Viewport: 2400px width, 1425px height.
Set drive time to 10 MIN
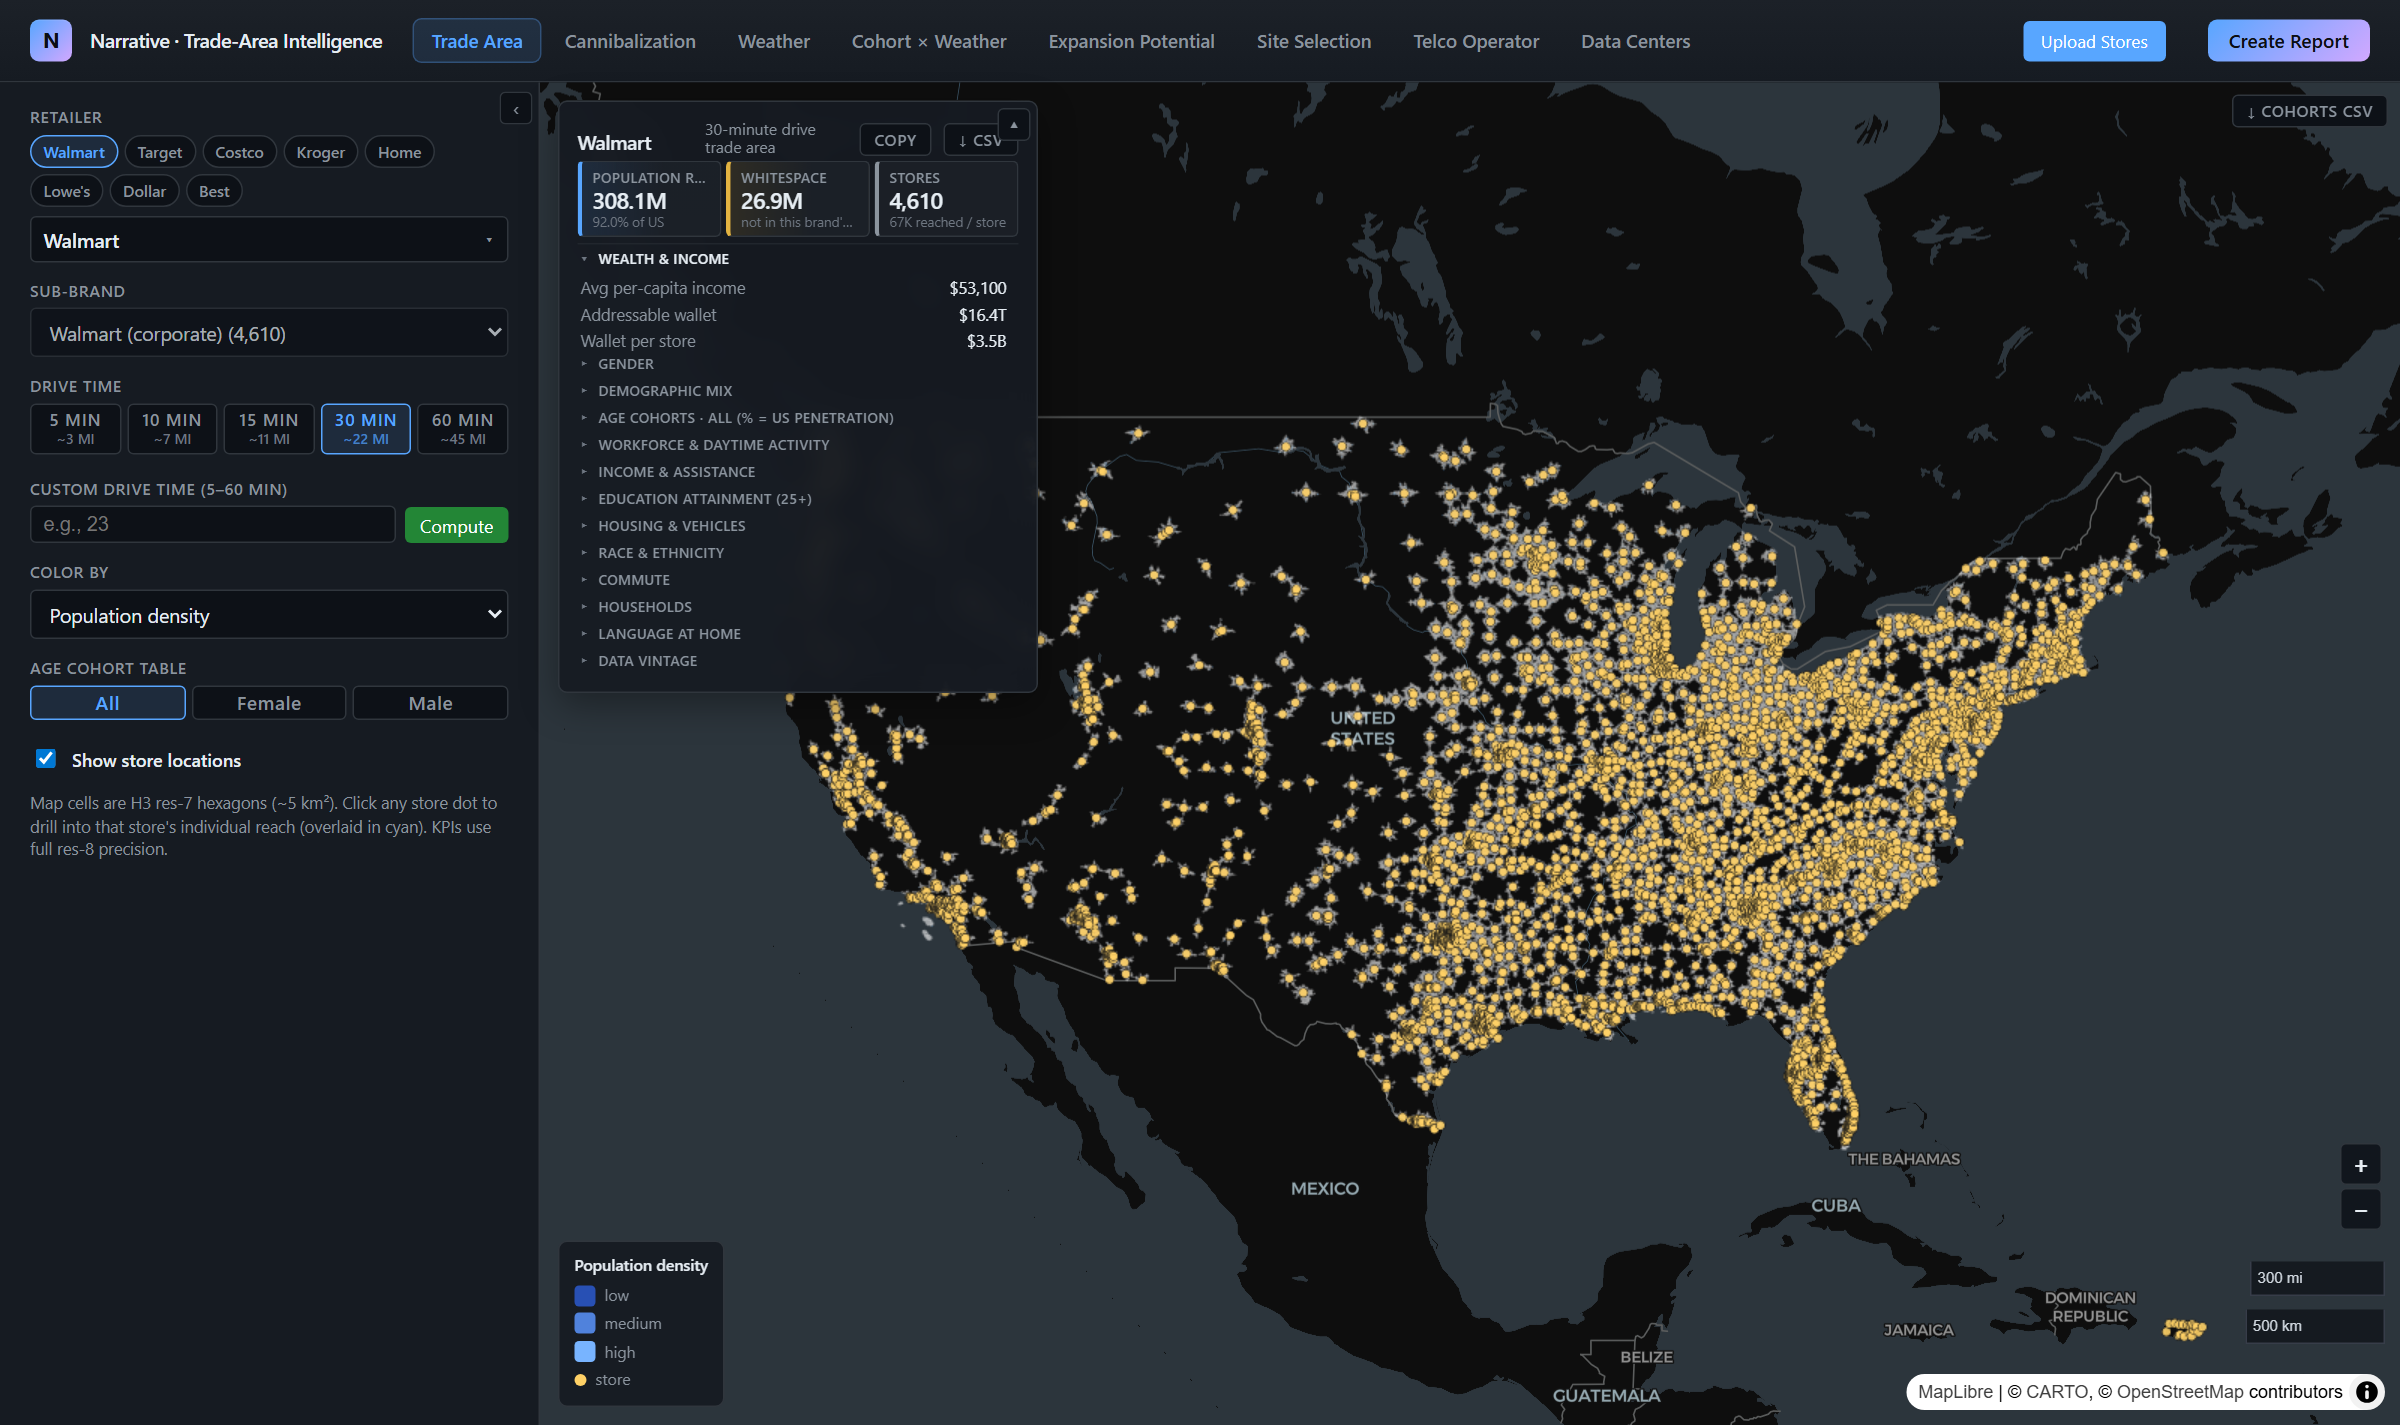pos(172,428)
